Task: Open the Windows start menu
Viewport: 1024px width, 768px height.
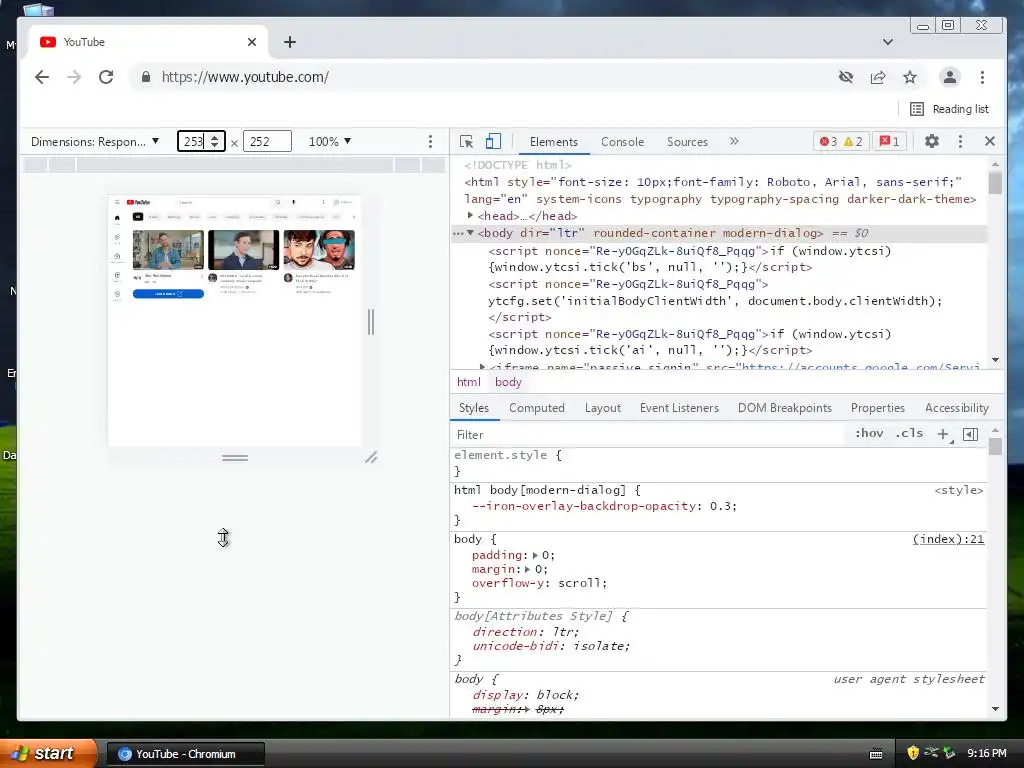Action: coord(48,754)
